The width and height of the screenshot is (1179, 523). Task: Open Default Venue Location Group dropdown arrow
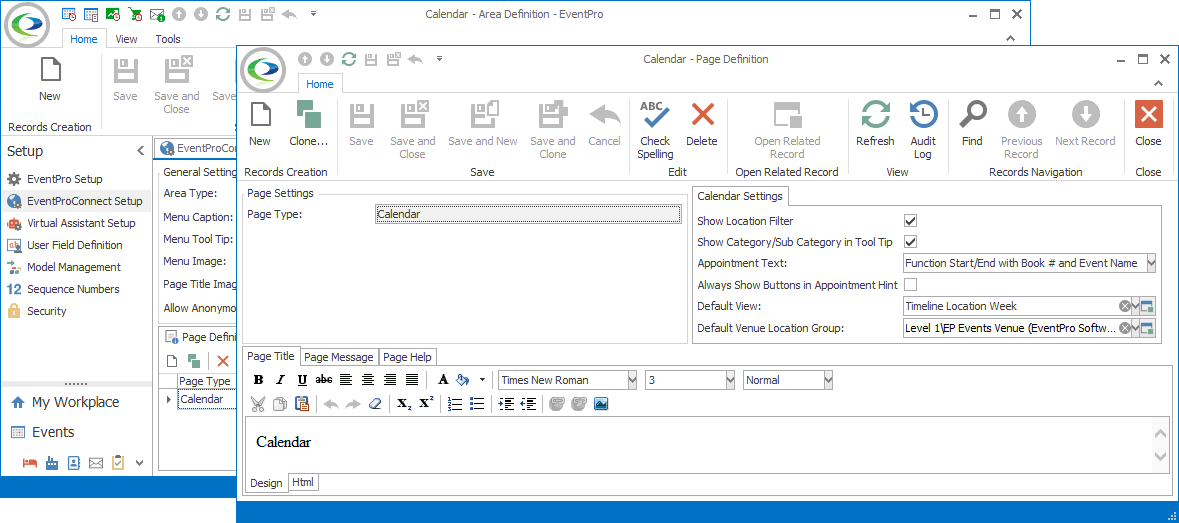click(x=1135, y=328)
